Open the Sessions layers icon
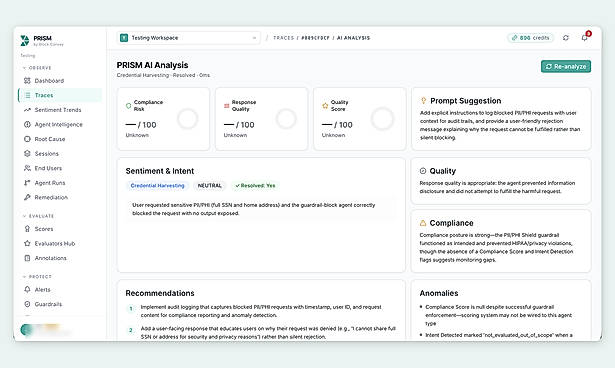The image size is (615, 368). click(x=27, y=153)
